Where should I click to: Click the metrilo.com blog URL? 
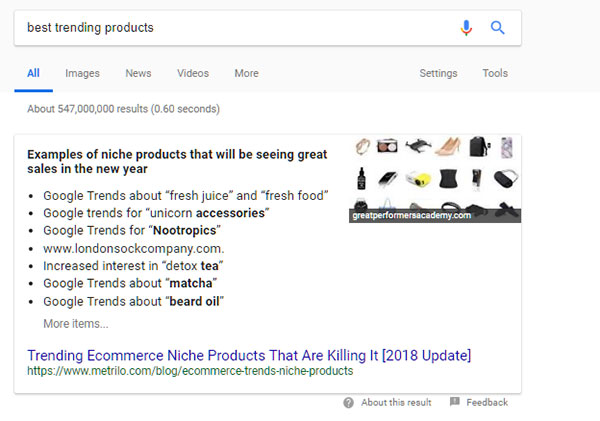pyautogui.click(x=190, y=371)
